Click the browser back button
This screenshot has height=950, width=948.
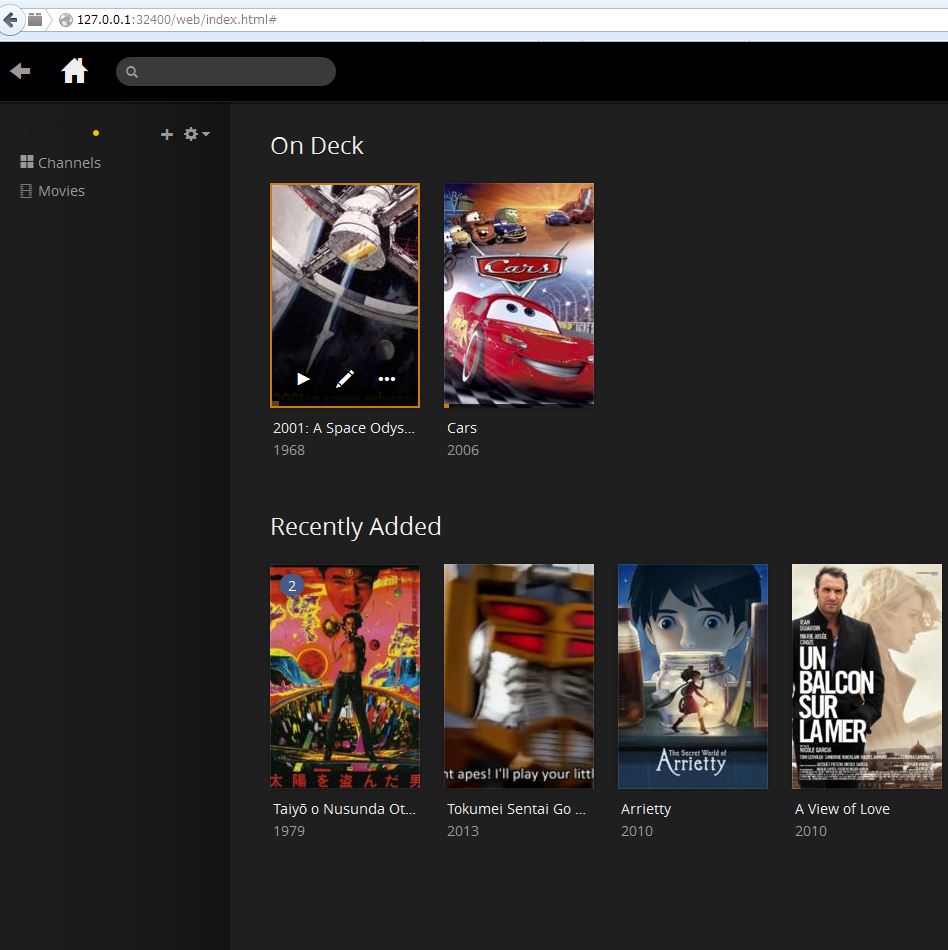[11, 20]
